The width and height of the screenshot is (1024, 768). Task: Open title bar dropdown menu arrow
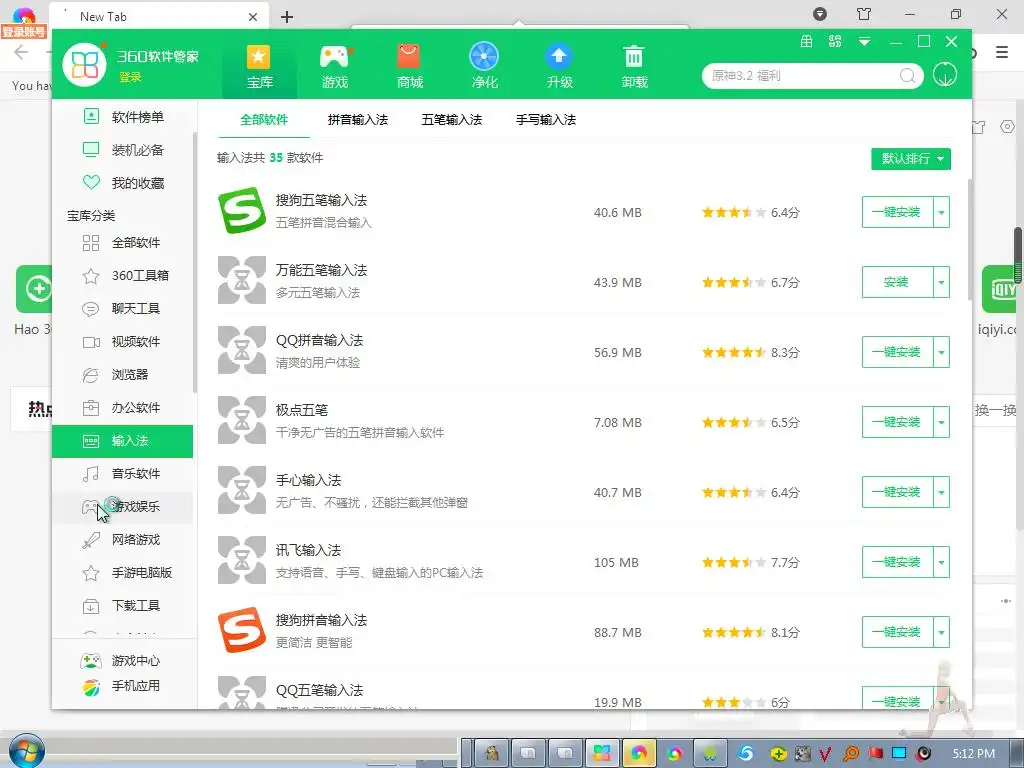click(865, 42)
